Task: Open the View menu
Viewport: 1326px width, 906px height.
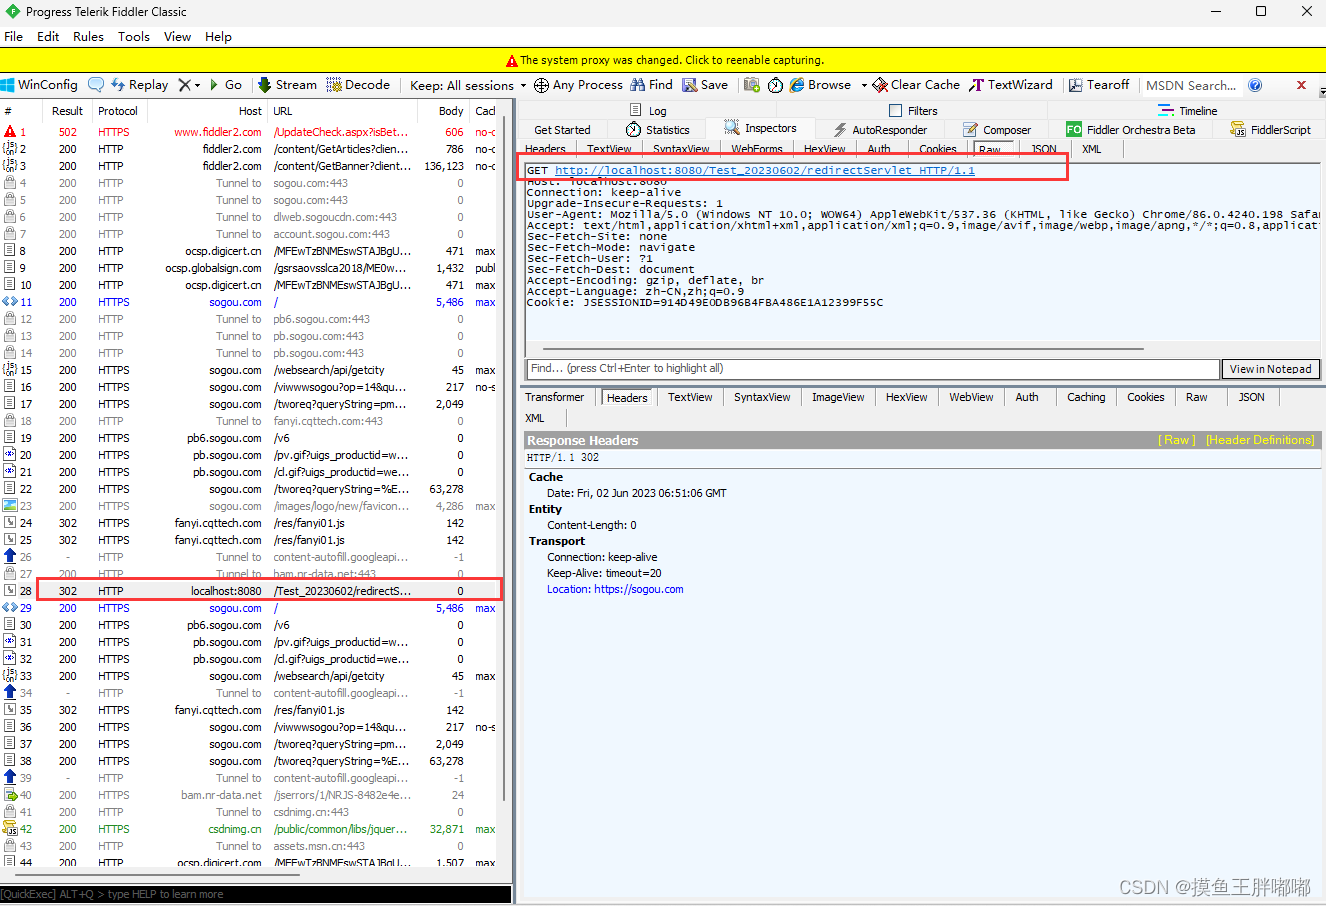Action: pos(177,36)
